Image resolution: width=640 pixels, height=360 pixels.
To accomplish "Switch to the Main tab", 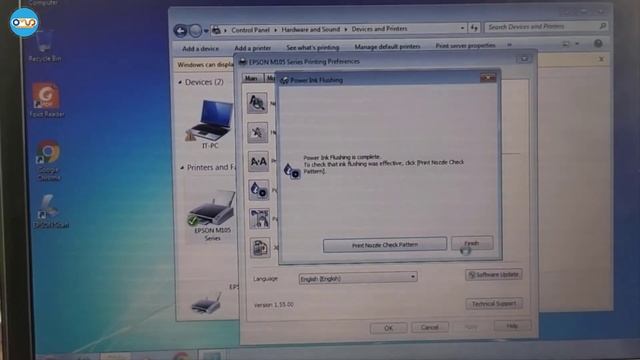I will click(x=252, y=78).
